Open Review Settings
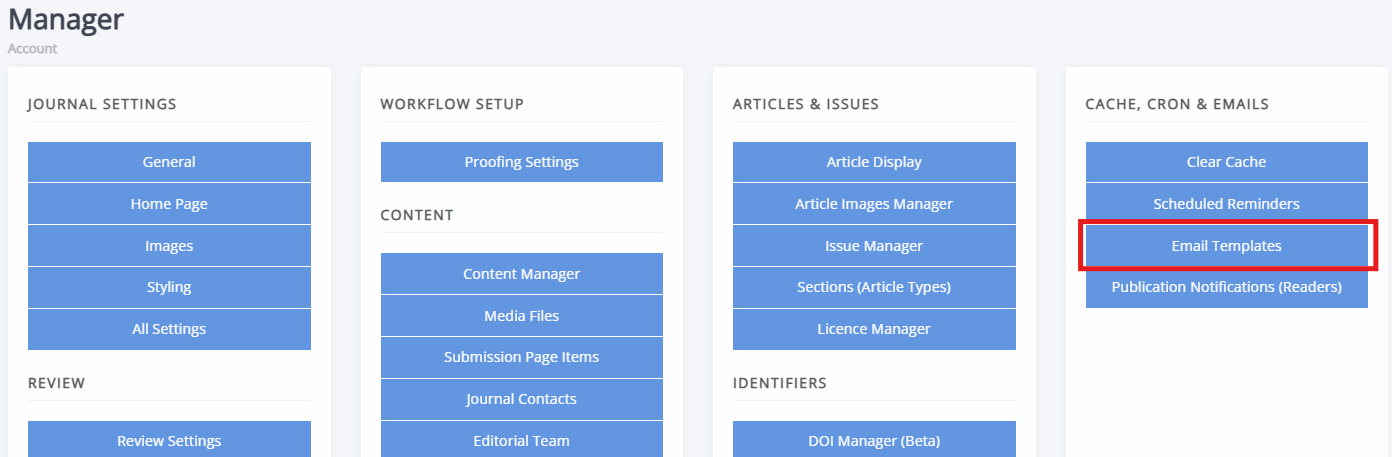The width and height of the screenshot is (1392, 457). click(169, 440)
